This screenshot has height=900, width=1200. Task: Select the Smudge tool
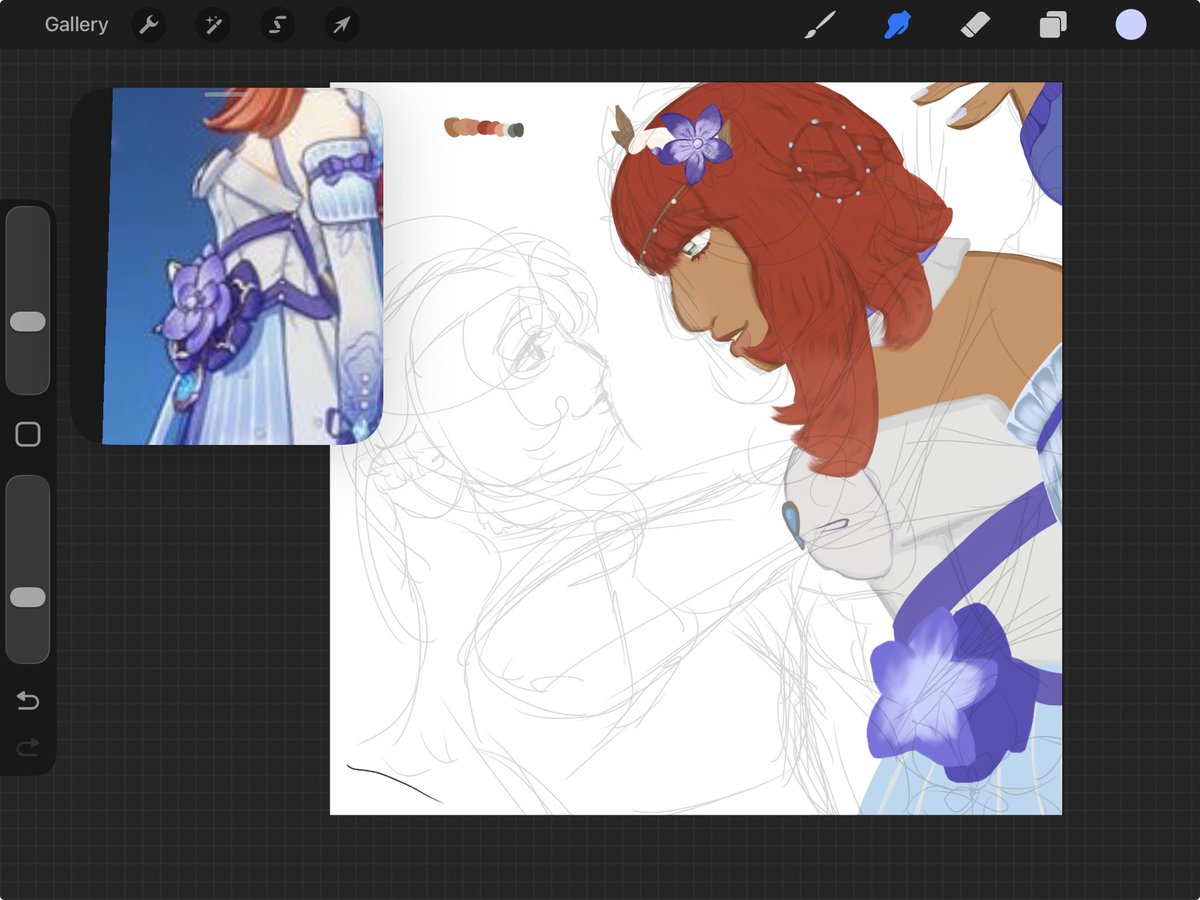897,25
